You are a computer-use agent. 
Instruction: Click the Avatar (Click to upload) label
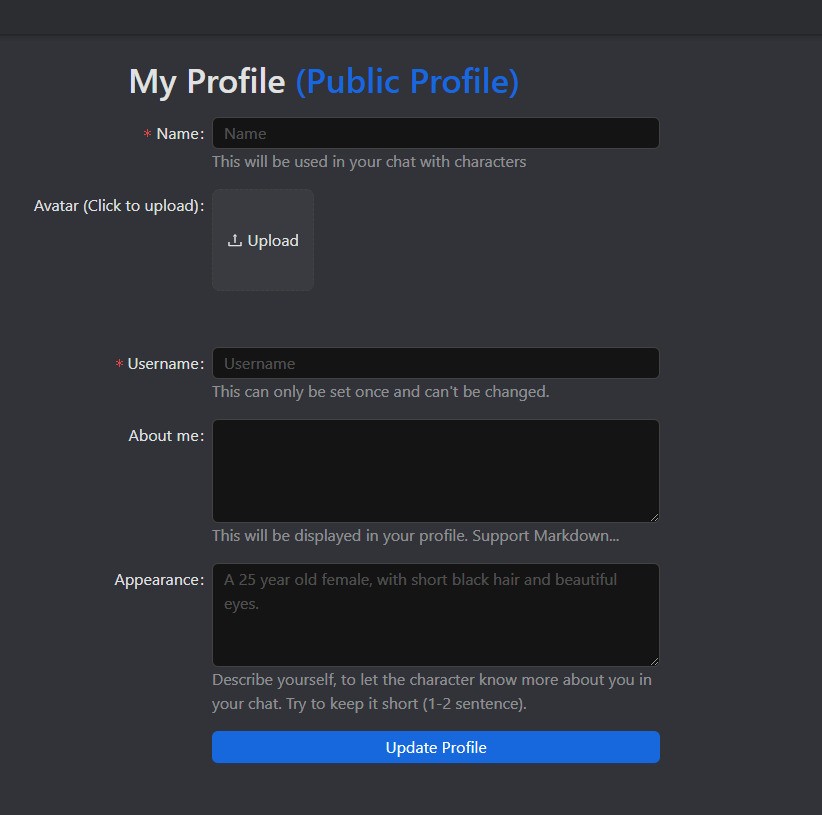[x=118, y=206]
